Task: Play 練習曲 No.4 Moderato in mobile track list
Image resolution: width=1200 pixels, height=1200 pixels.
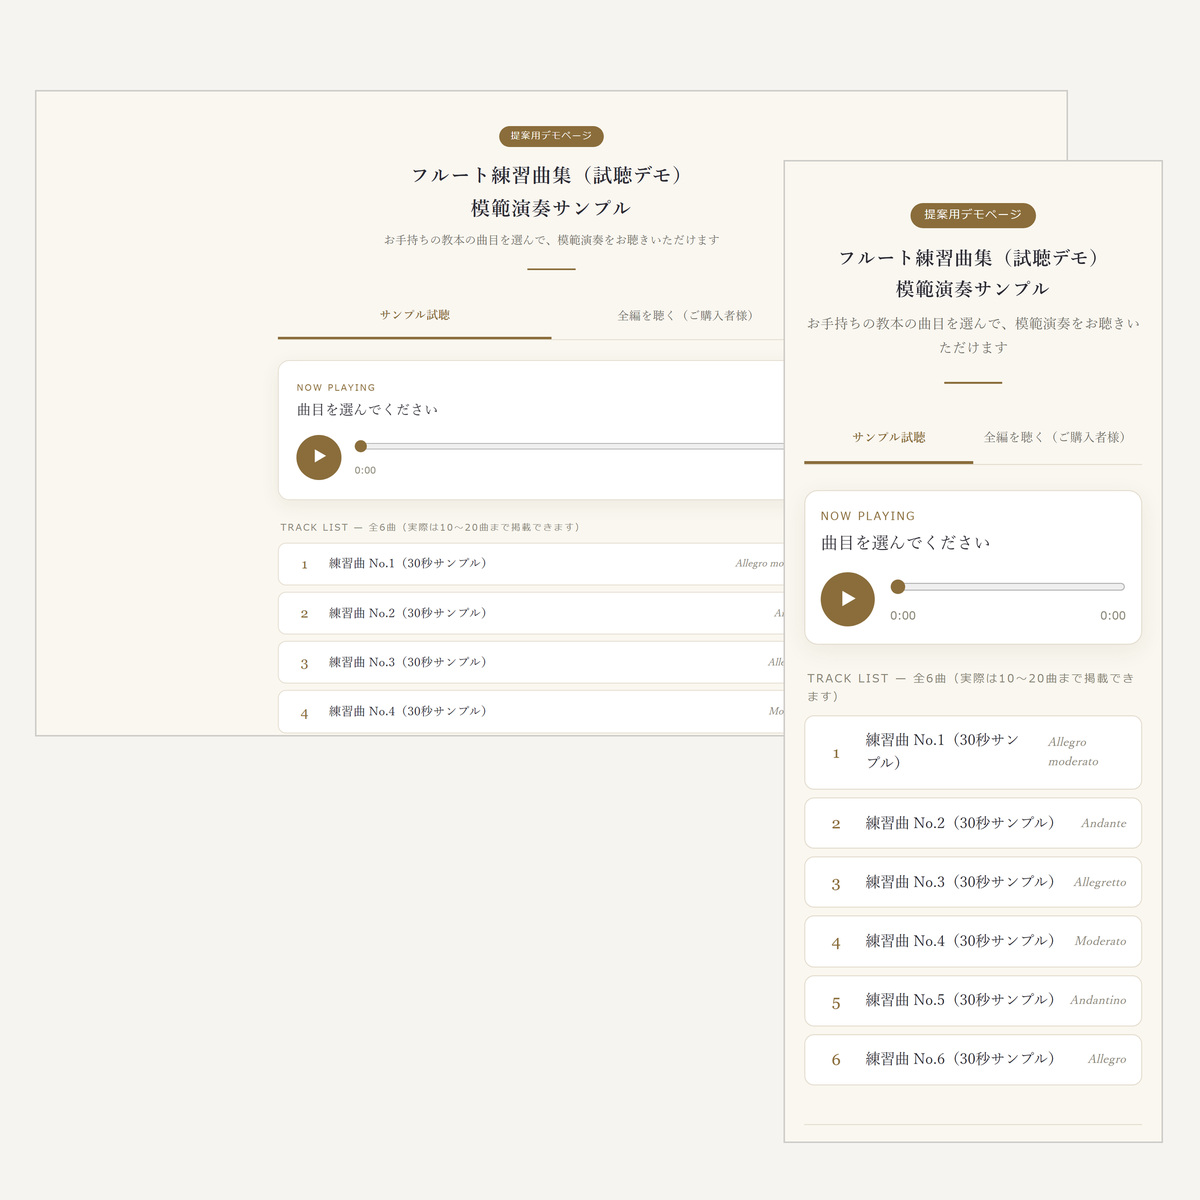Action: click(973, 941)
